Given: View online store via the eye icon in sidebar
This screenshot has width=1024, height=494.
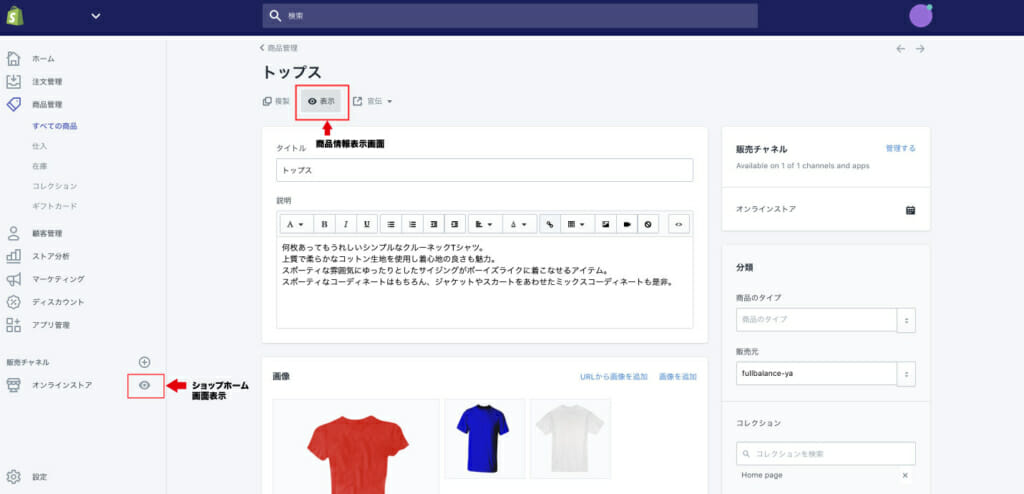Looking at the screenshot, I should 145,386.
